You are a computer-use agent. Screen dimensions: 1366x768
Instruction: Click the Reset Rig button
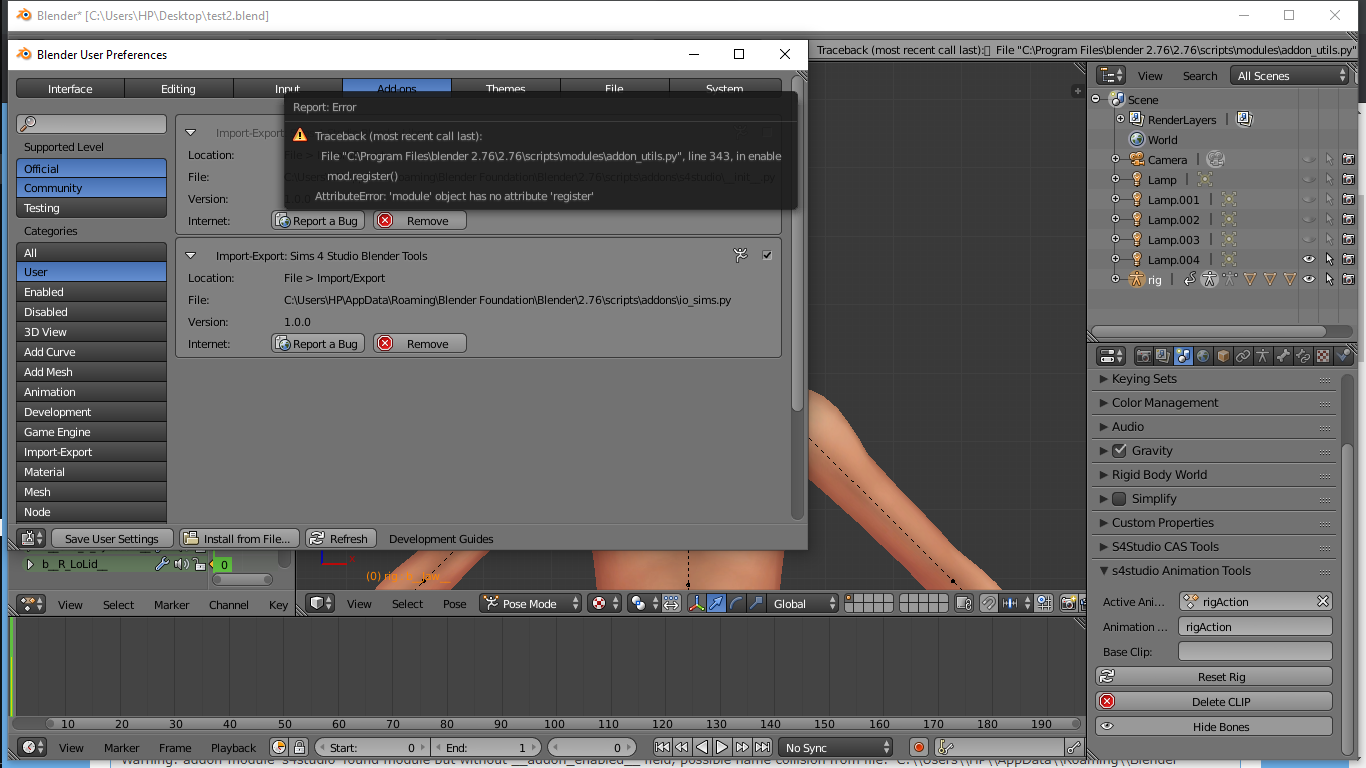point(1214,676)
